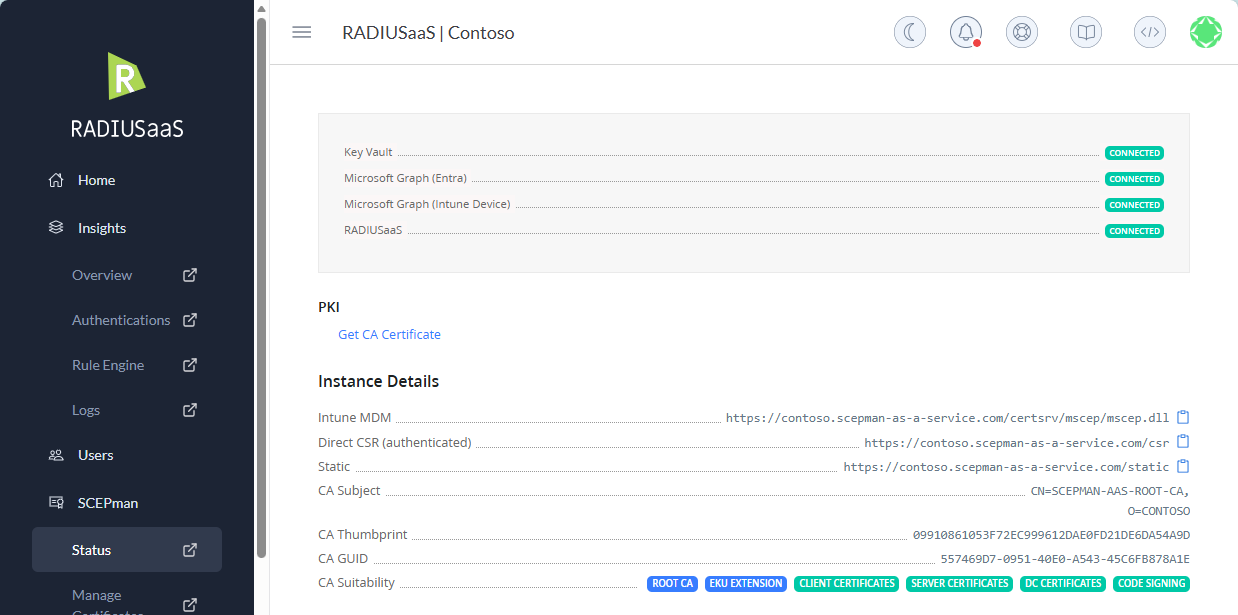1238x615 pixels.
Task: Toggle dark mode with the moon icon
Action: pos(909,31)
